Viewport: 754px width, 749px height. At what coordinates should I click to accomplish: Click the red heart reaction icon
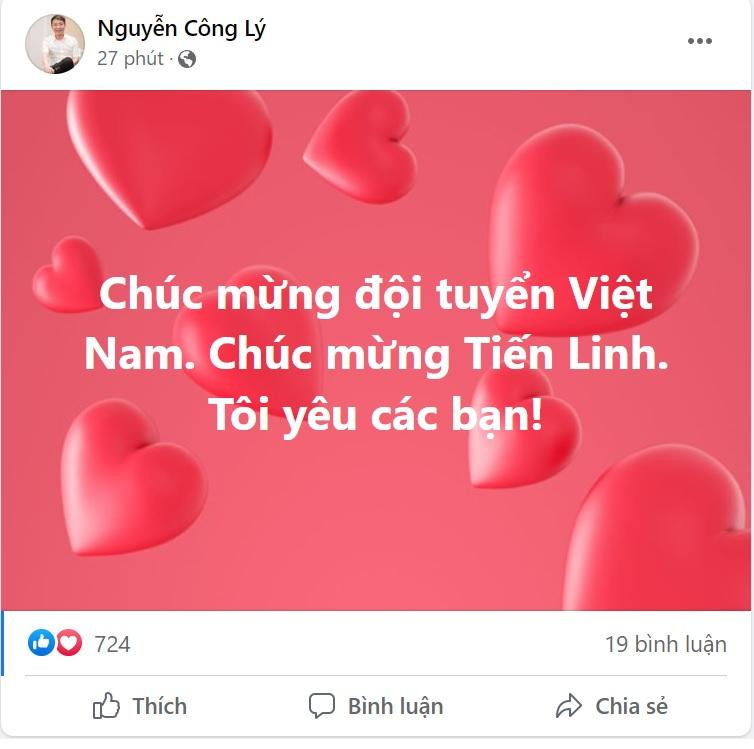pos(69,643)
